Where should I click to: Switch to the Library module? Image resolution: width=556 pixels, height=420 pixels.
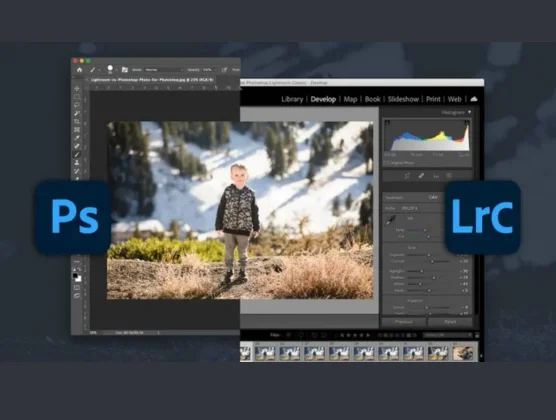pyautogui.click(x=292, y=99)
